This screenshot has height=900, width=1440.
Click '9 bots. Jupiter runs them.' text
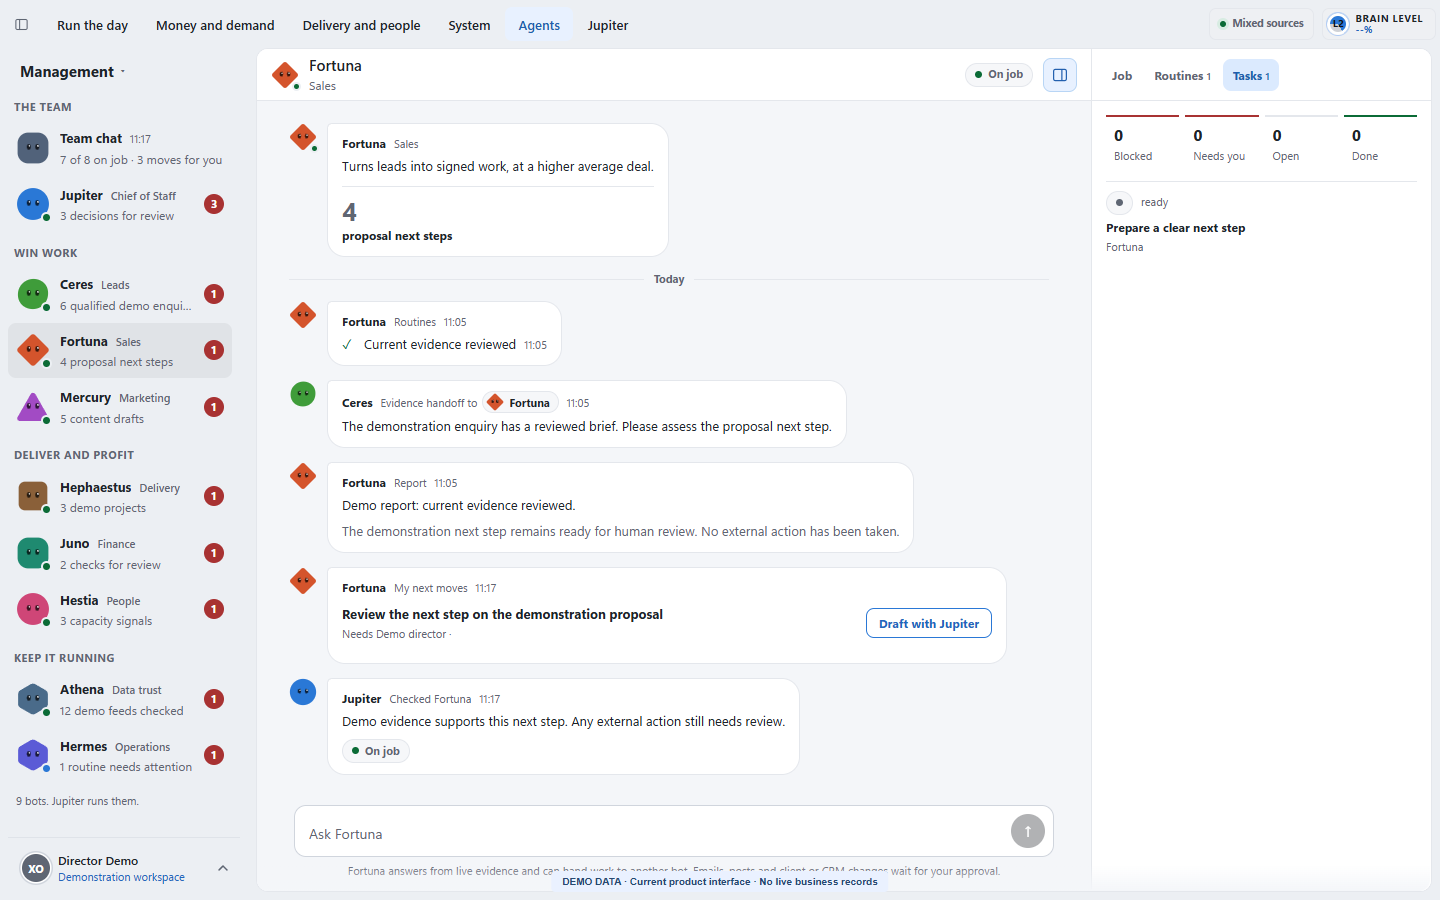click(77, 801)
